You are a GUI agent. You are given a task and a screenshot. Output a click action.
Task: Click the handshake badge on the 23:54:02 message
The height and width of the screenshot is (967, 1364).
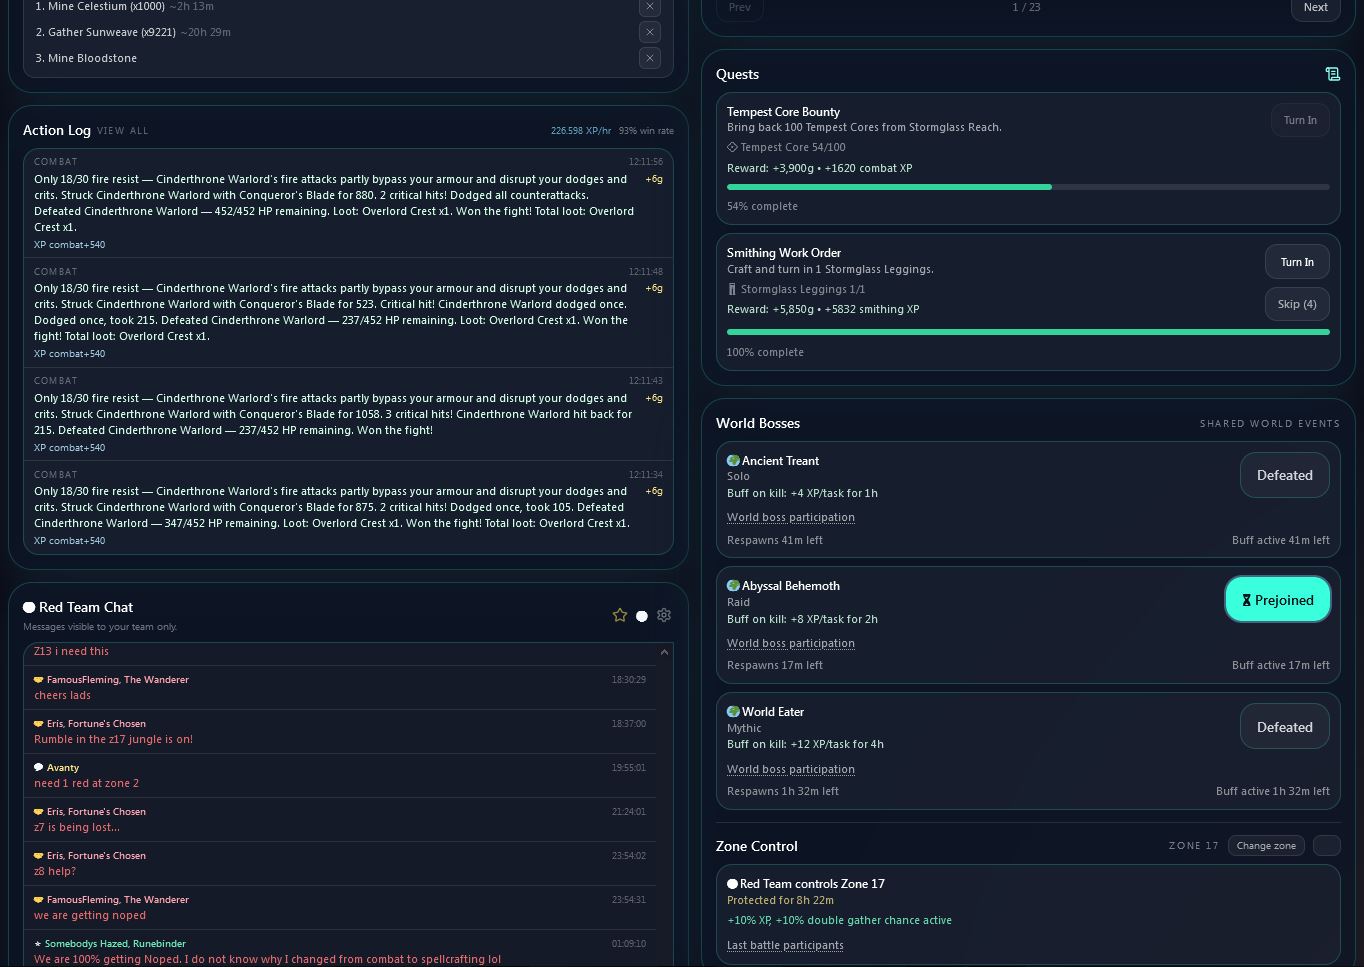click(x=39, y=856)
